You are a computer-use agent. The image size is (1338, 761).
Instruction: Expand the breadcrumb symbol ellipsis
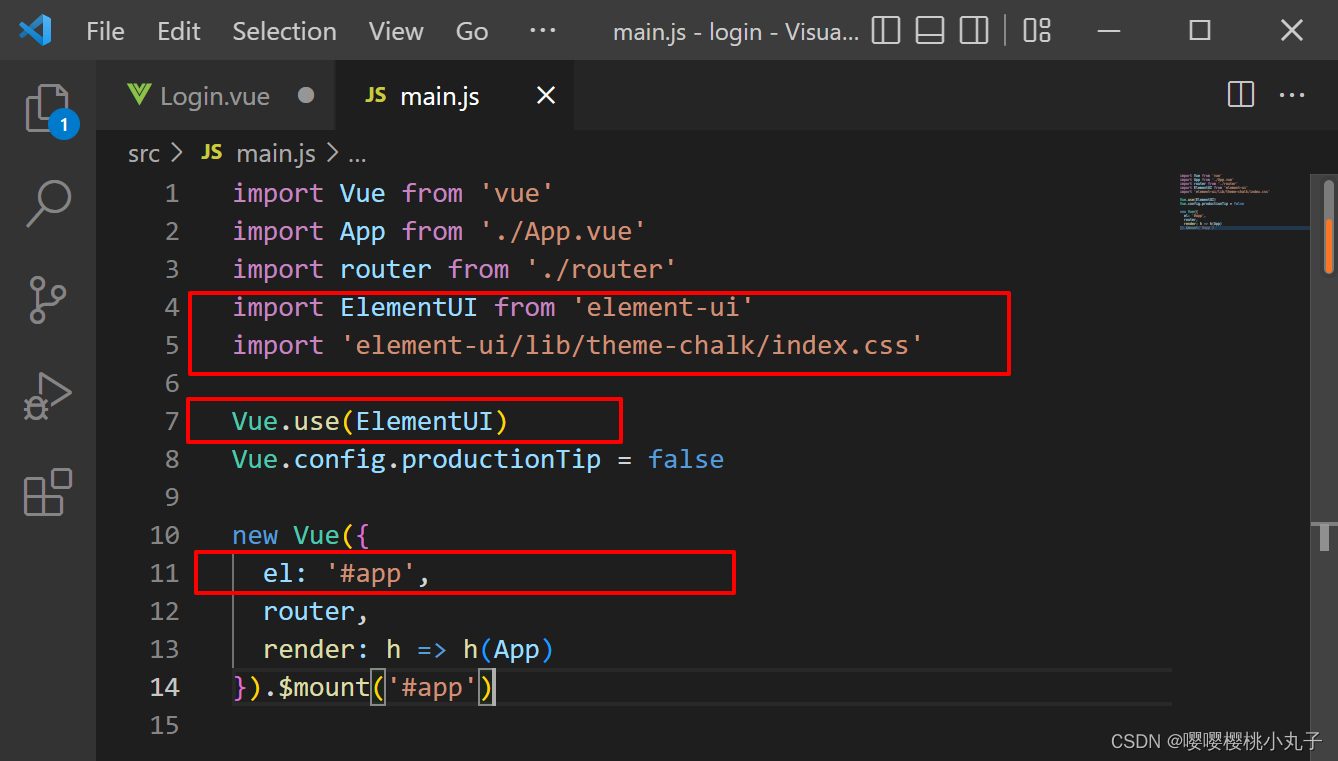click(357, 154)
